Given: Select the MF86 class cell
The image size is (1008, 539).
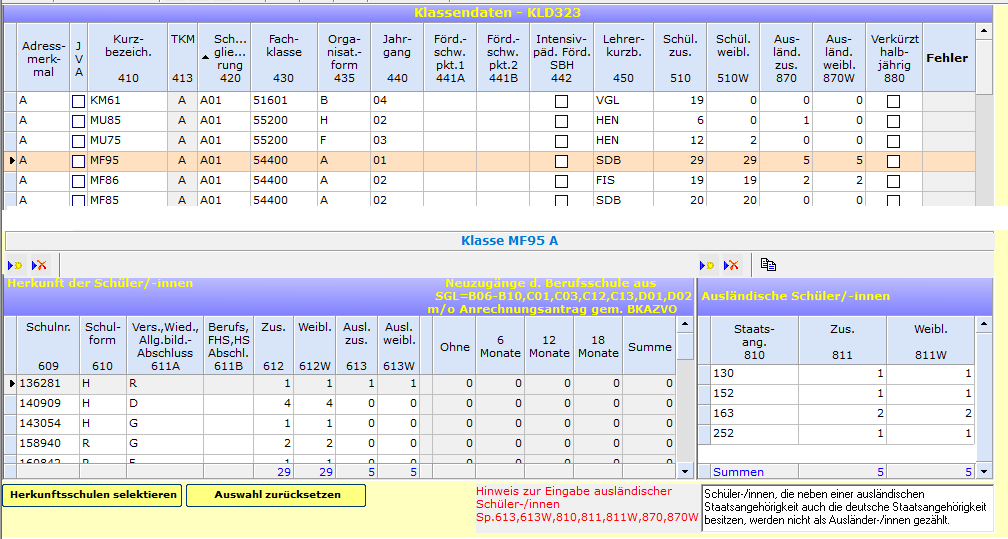Looking at the screenshot, I should [x=128, y=180].
